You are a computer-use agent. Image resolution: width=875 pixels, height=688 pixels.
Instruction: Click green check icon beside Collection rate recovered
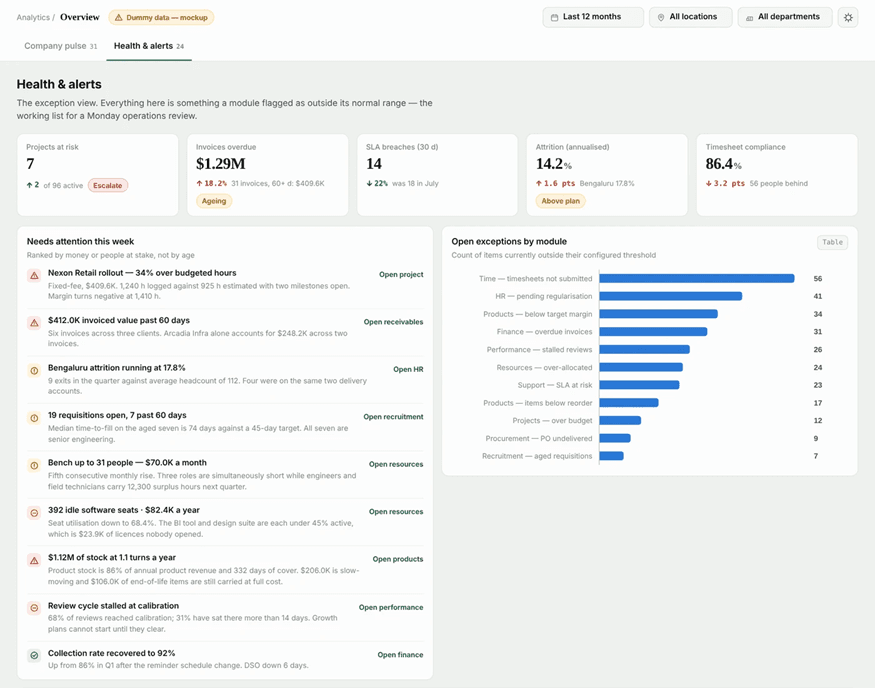pyautogui.click(x=34, y=655)
